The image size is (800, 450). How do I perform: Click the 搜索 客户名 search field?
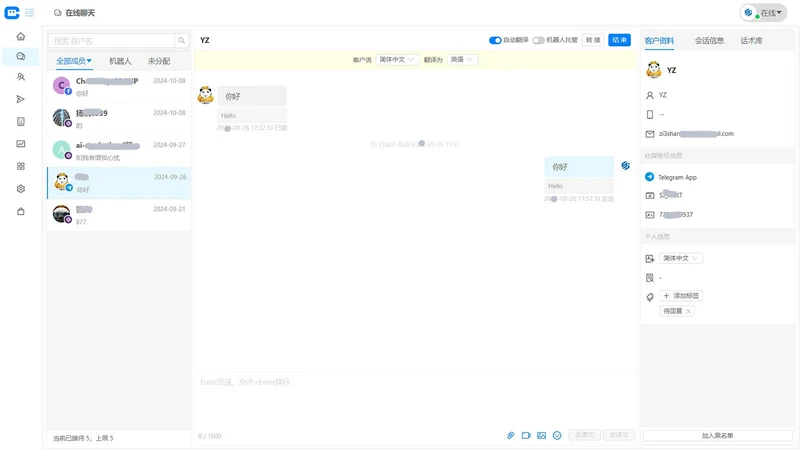tap(111, 40)
